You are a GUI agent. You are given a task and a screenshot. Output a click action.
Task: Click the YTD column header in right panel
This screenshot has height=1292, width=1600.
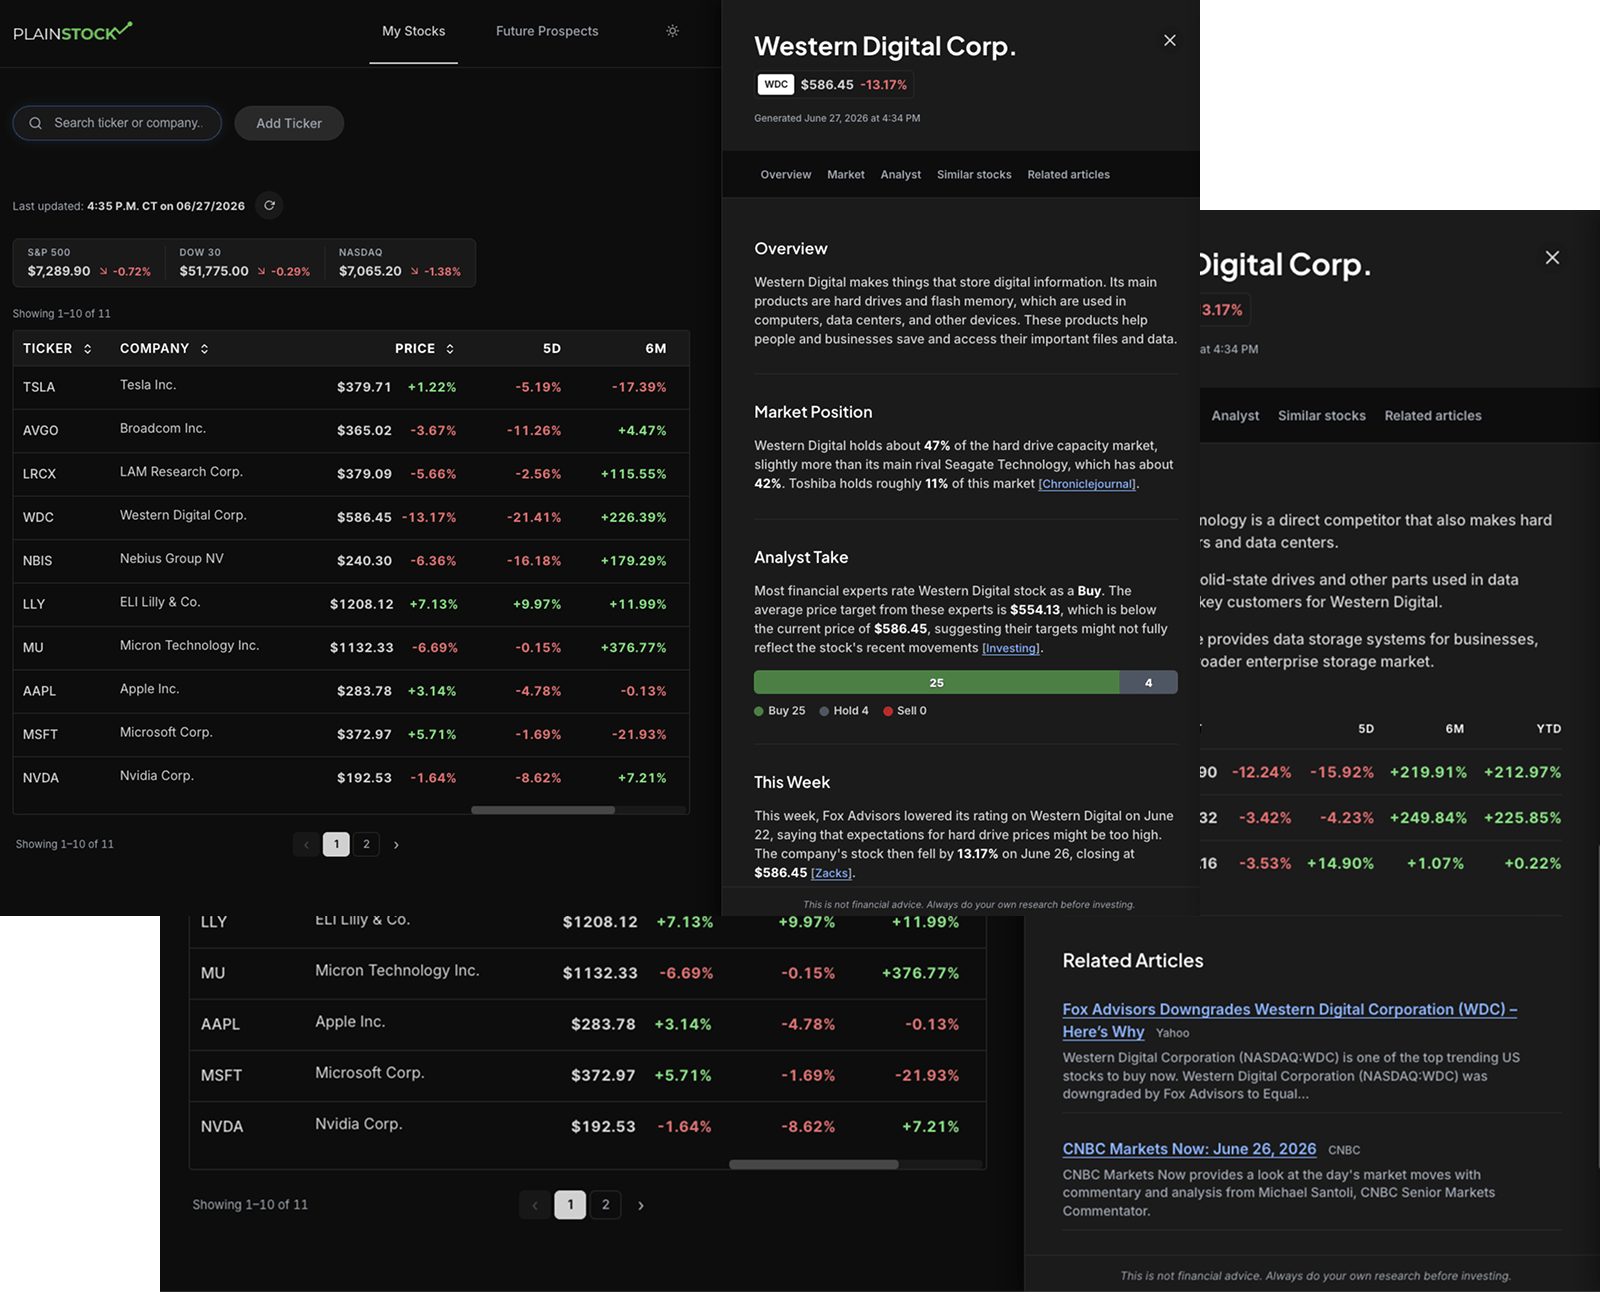1548,729
